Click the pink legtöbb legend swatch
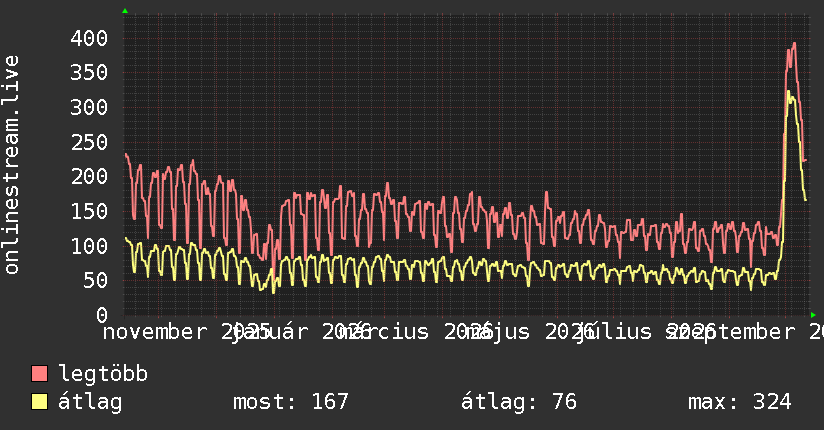824x430 pixels. [x=39, y=374]
